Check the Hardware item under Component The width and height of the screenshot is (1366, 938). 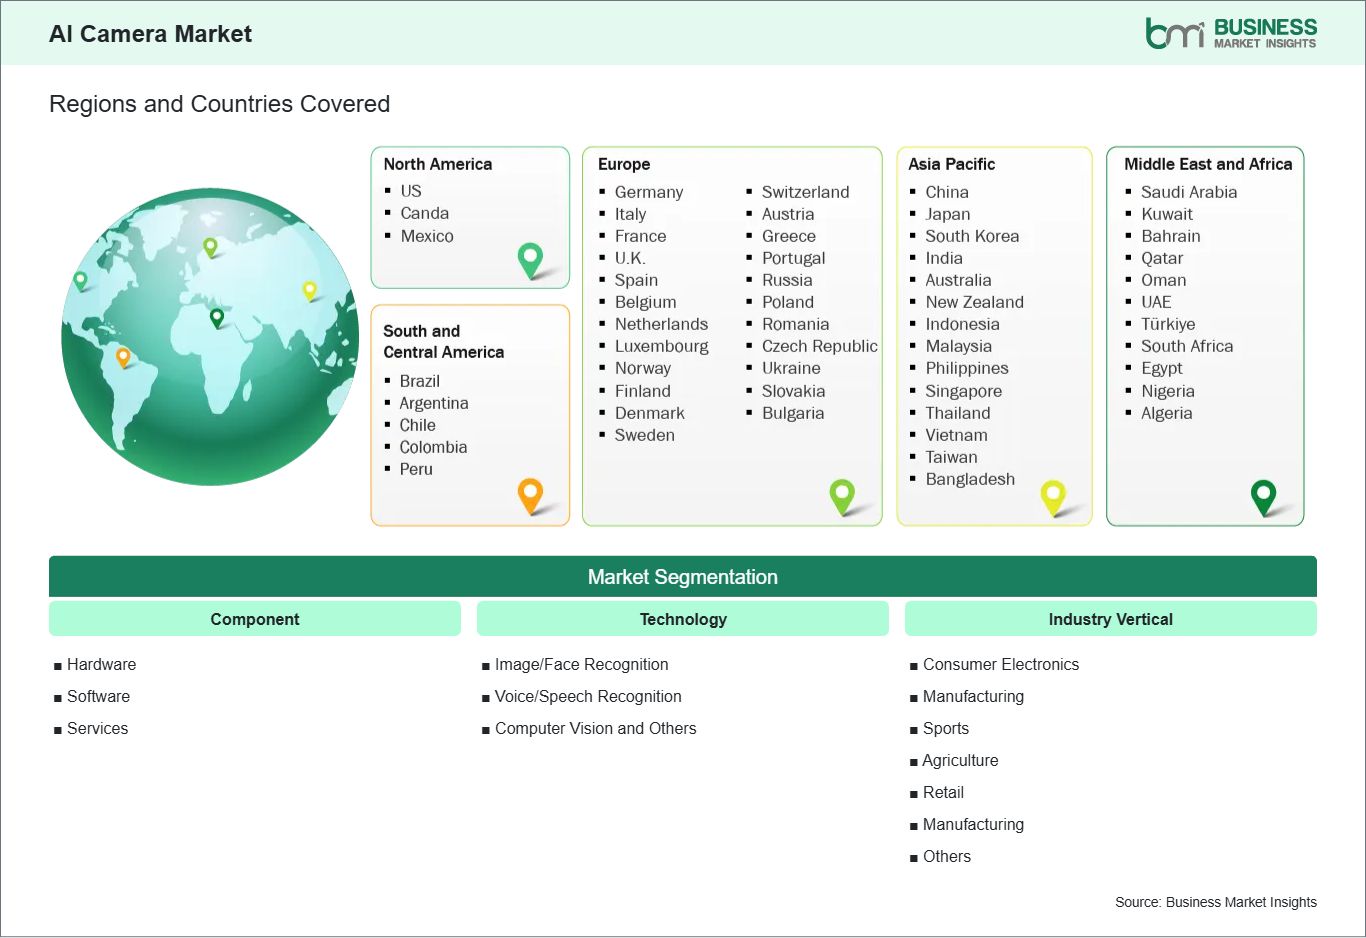coord(101,664)
